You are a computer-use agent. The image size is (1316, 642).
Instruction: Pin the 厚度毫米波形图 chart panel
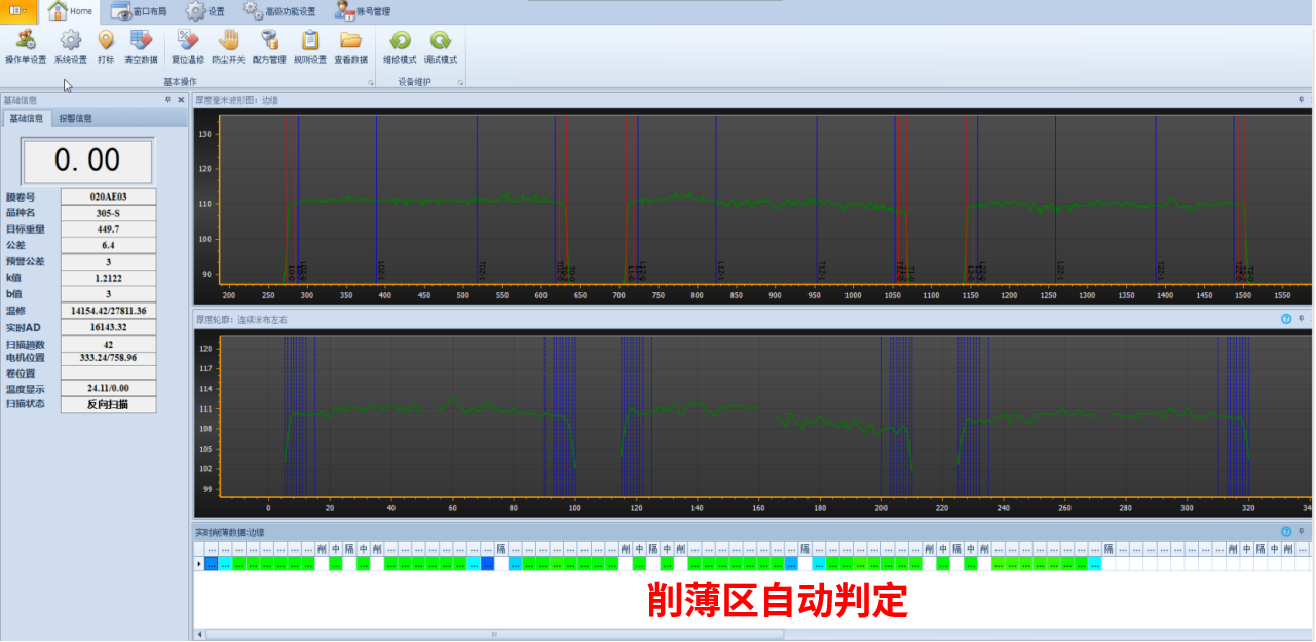coord(1302,100)
